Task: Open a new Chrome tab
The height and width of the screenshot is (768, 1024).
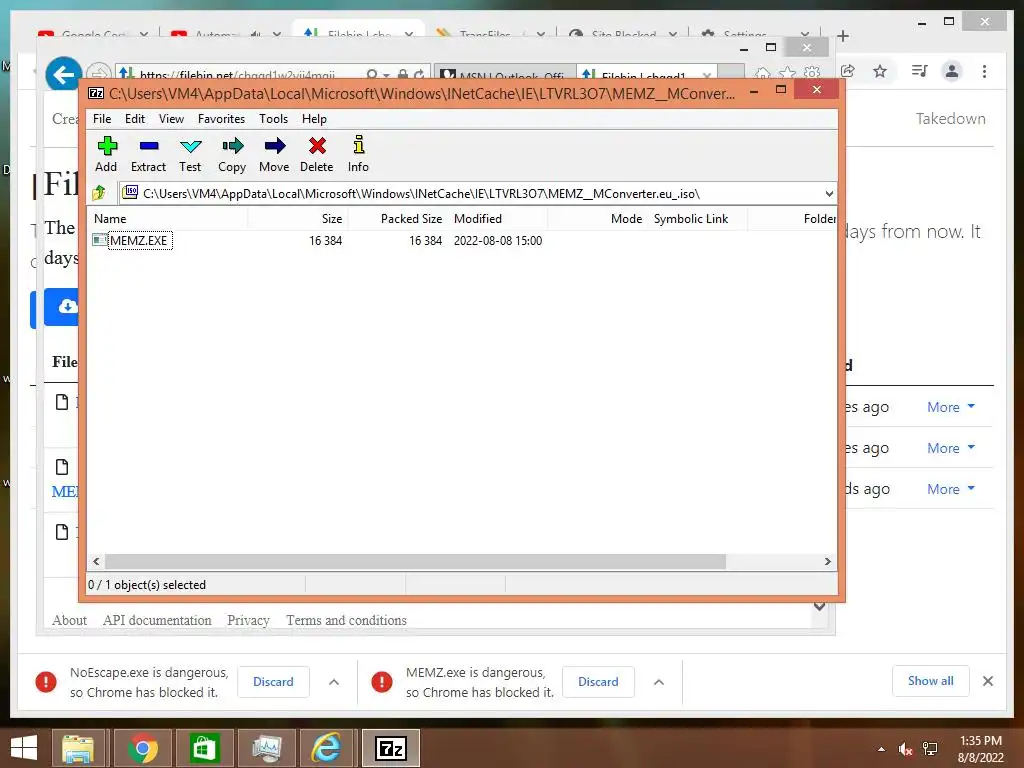Action: [x=842, y=36]
